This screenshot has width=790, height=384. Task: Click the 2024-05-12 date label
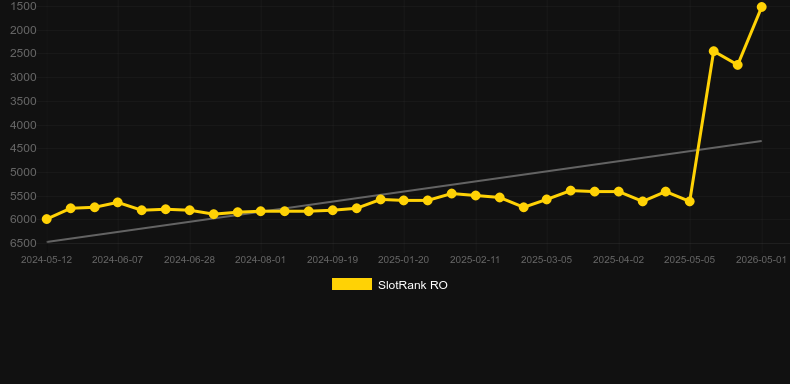pos(46,260)
